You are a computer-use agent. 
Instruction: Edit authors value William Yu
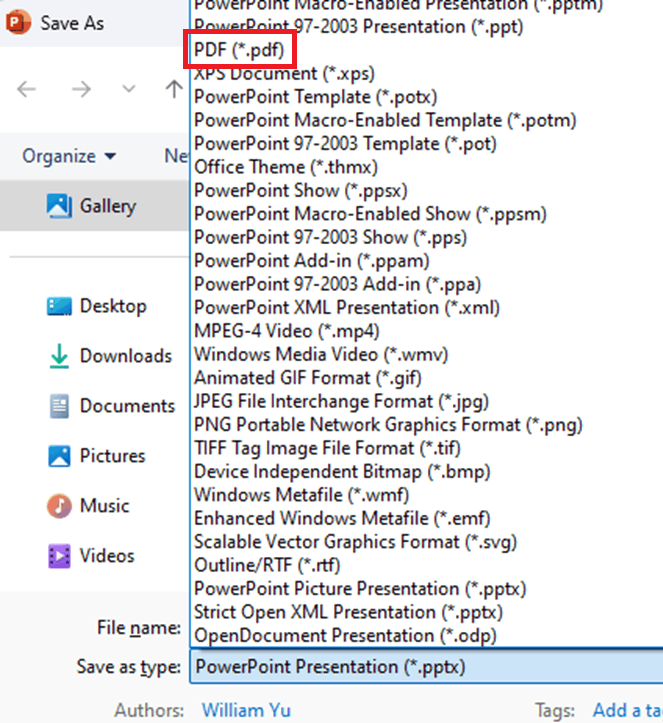(246, 710)
